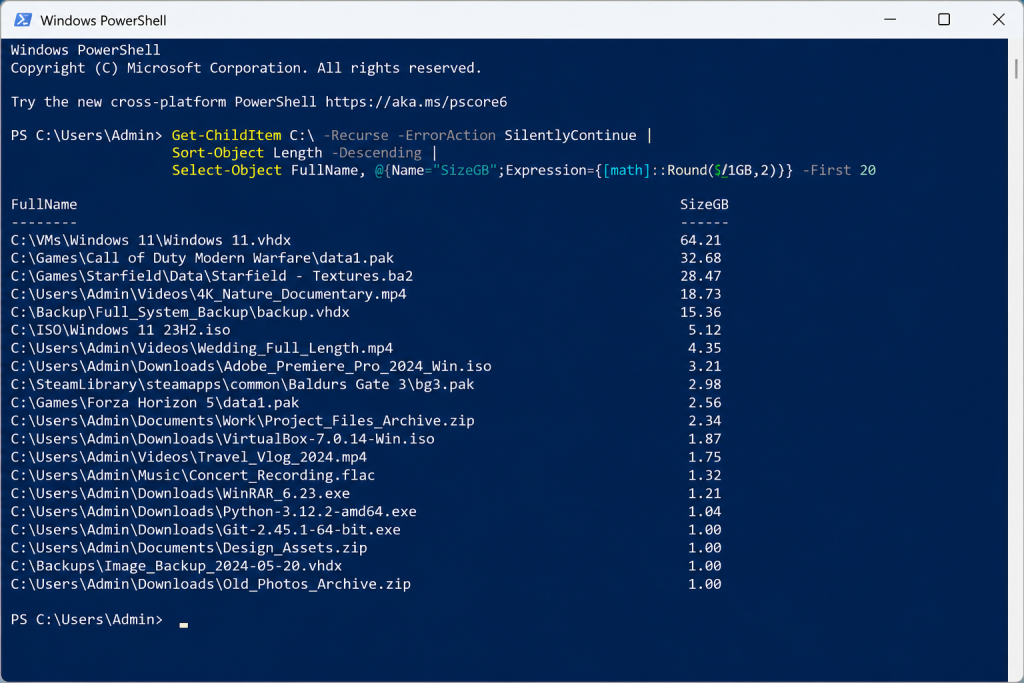Click the 4.35 size value

tap(705, 349)
